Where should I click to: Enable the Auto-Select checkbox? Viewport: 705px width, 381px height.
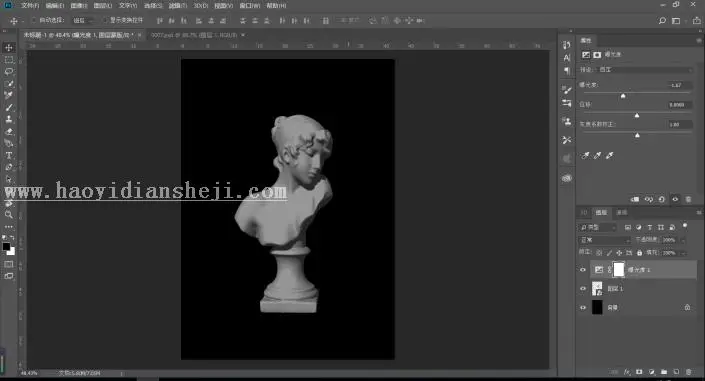(34, 20)
